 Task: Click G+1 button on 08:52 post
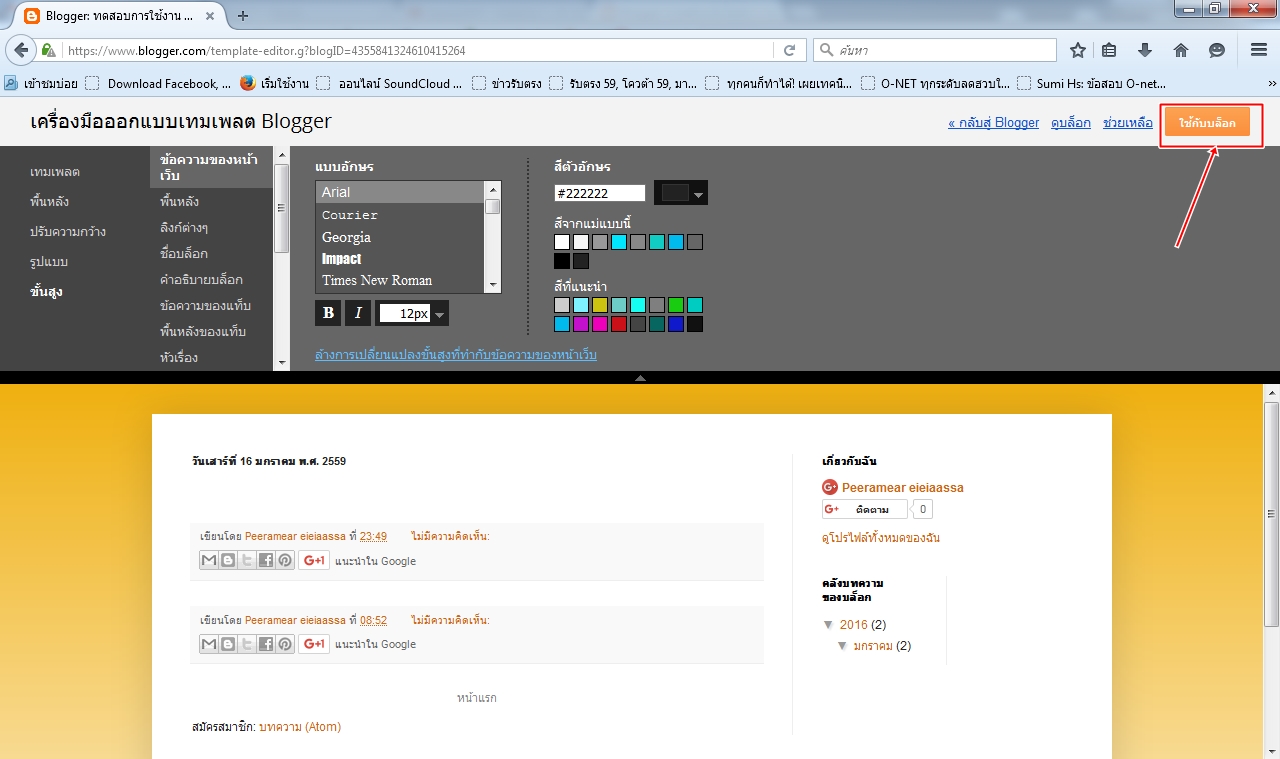tap(314, 643)
